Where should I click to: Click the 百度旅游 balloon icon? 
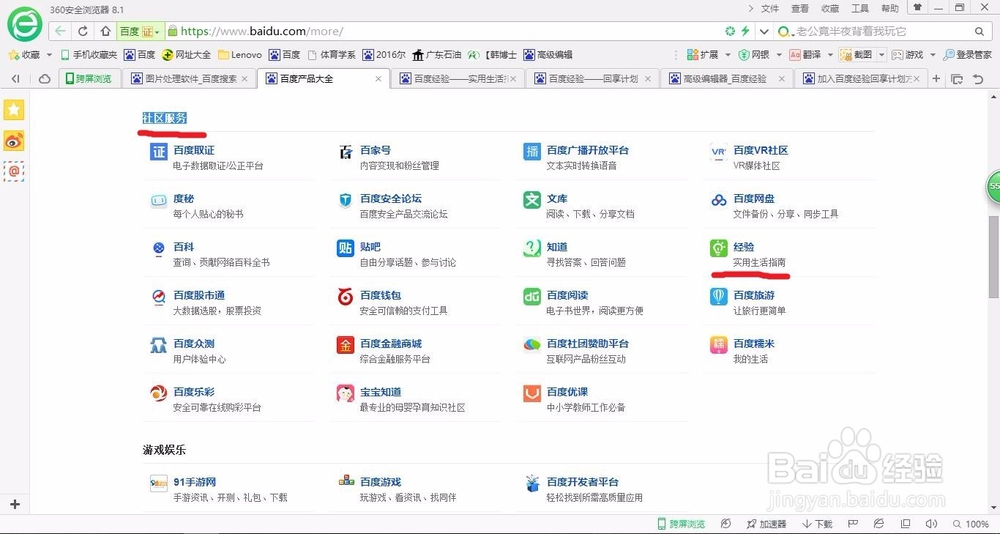point(719,297)
